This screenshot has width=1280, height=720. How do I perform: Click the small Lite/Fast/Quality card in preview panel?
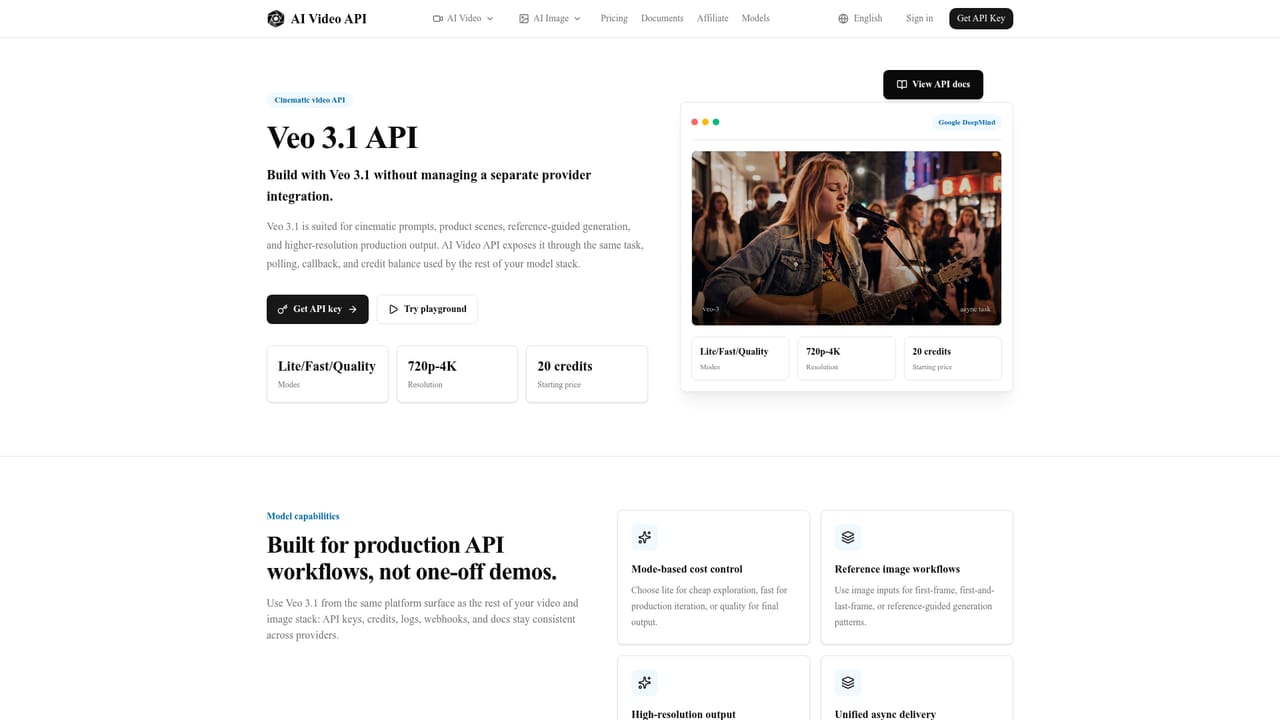tap(740, 358)
